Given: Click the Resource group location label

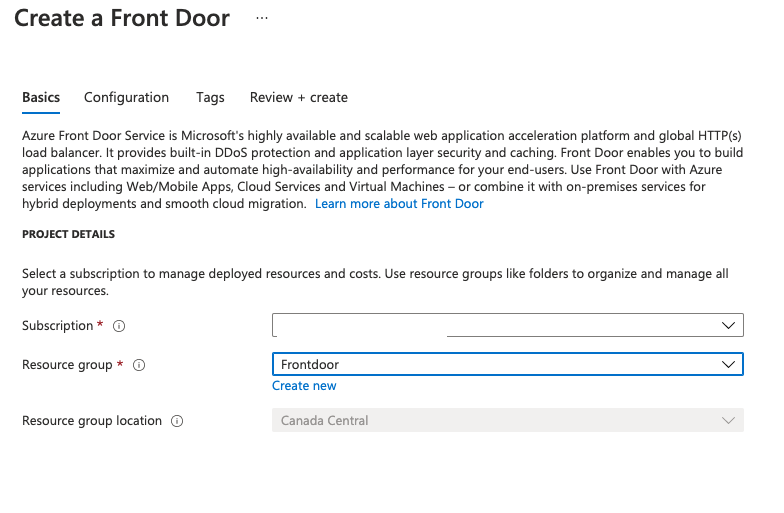Looking at the screenshot, I should click(x=92, y=421).
